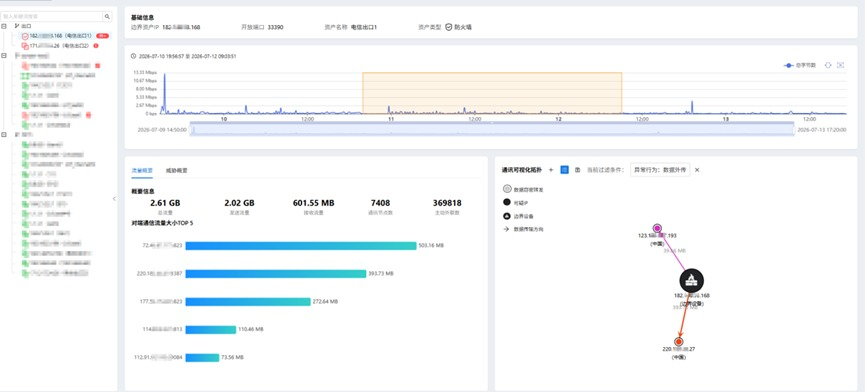Click the firewall boundary device node in topology
Viewport: 865px width, 392px height.
tap(692, 281)
